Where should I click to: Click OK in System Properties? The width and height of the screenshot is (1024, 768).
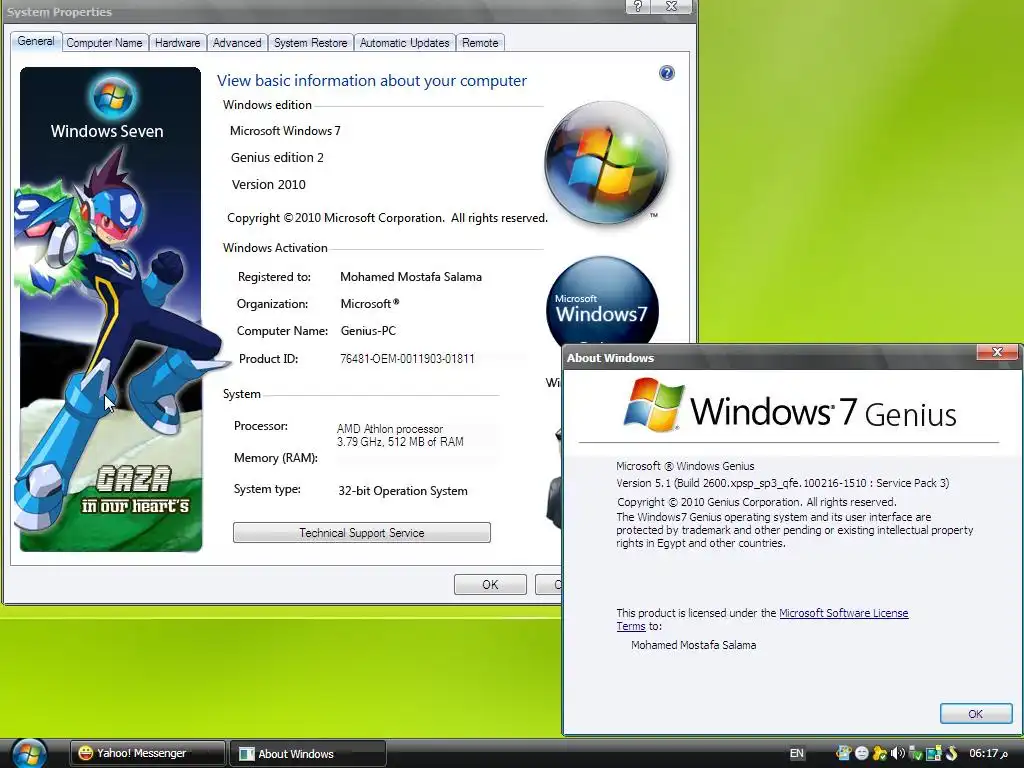point(490,584)
